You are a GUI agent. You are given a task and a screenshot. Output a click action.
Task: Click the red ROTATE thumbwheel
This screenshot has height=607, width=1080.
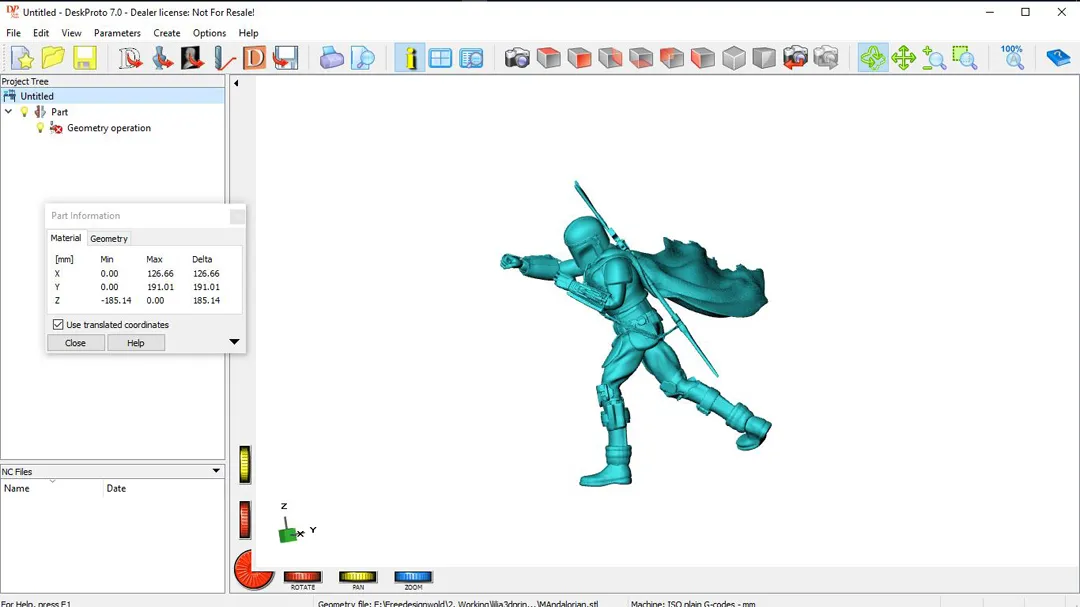(x=303, y=577)
